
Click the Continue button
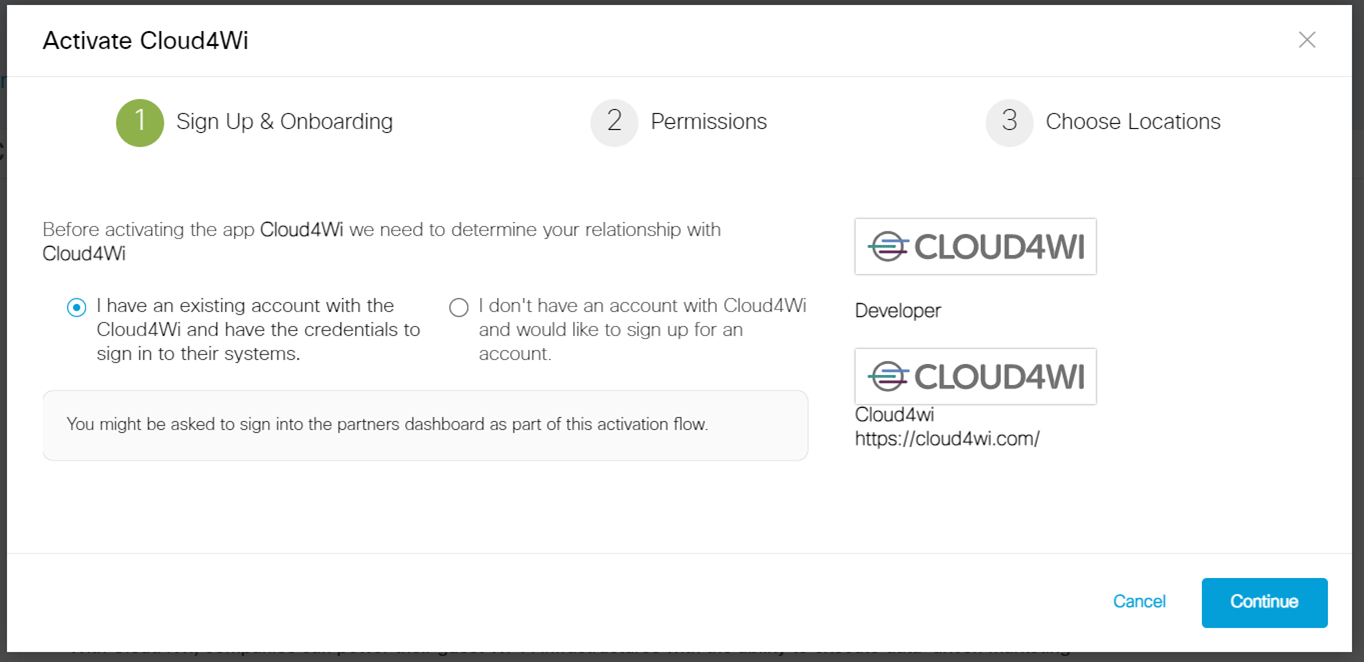(x=1264, y=602)
